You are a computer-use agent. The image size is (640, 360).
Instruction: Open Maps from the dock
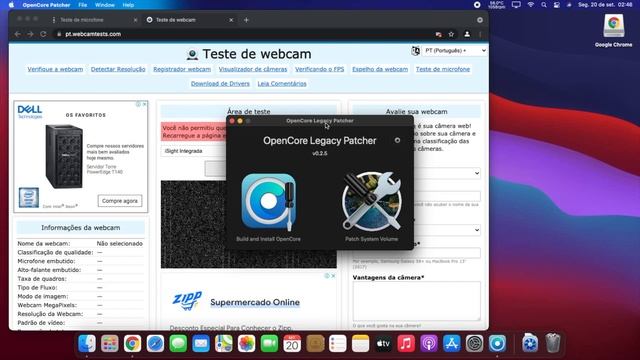tap(224, 344)
